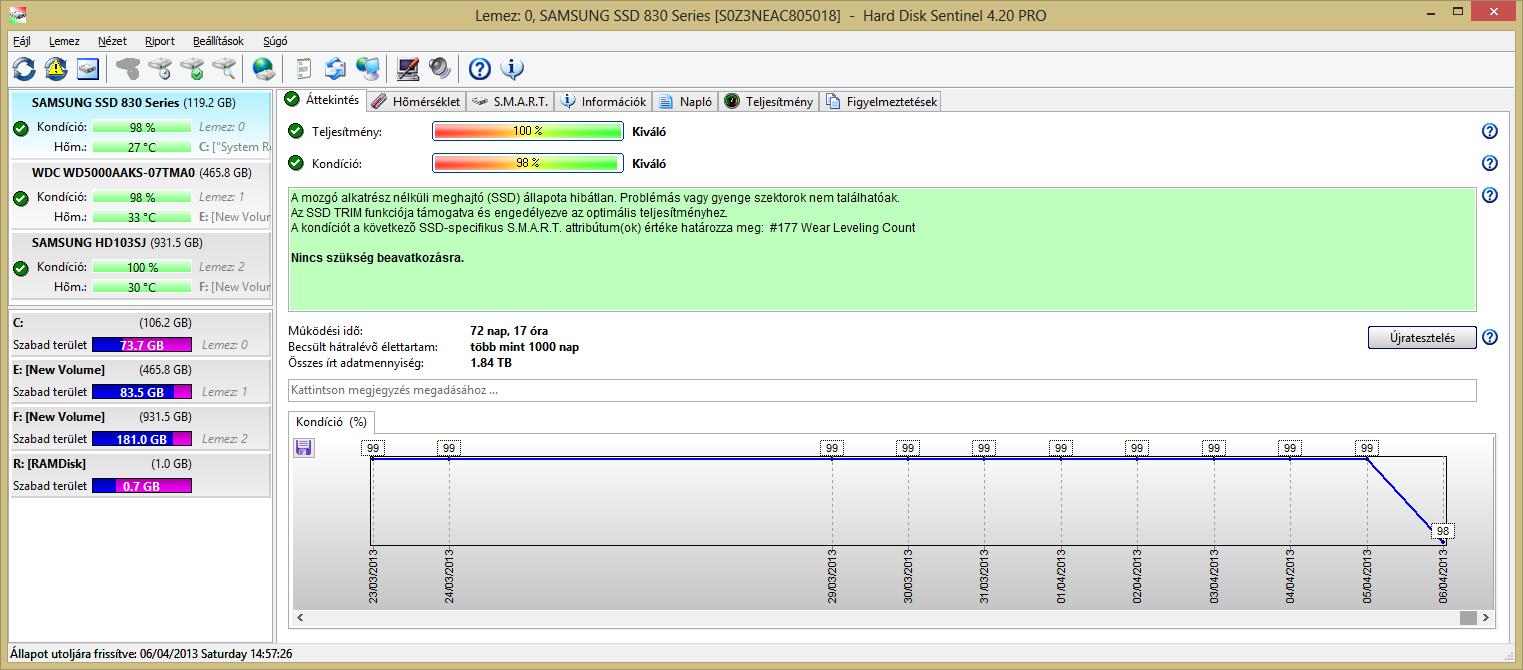
Task: Click the help icon beside Kondíció bar
Action: click(1489, 163)
